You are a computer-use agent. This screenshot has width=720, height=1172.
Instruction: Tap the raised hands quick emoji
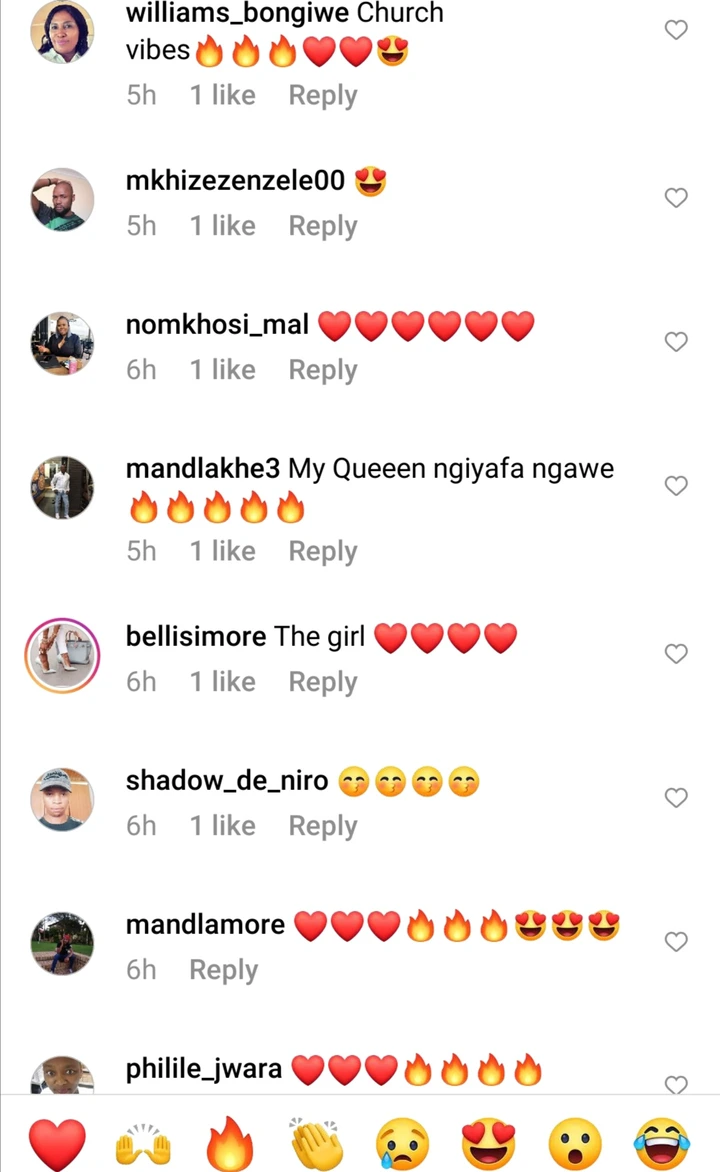(144, 1144)
